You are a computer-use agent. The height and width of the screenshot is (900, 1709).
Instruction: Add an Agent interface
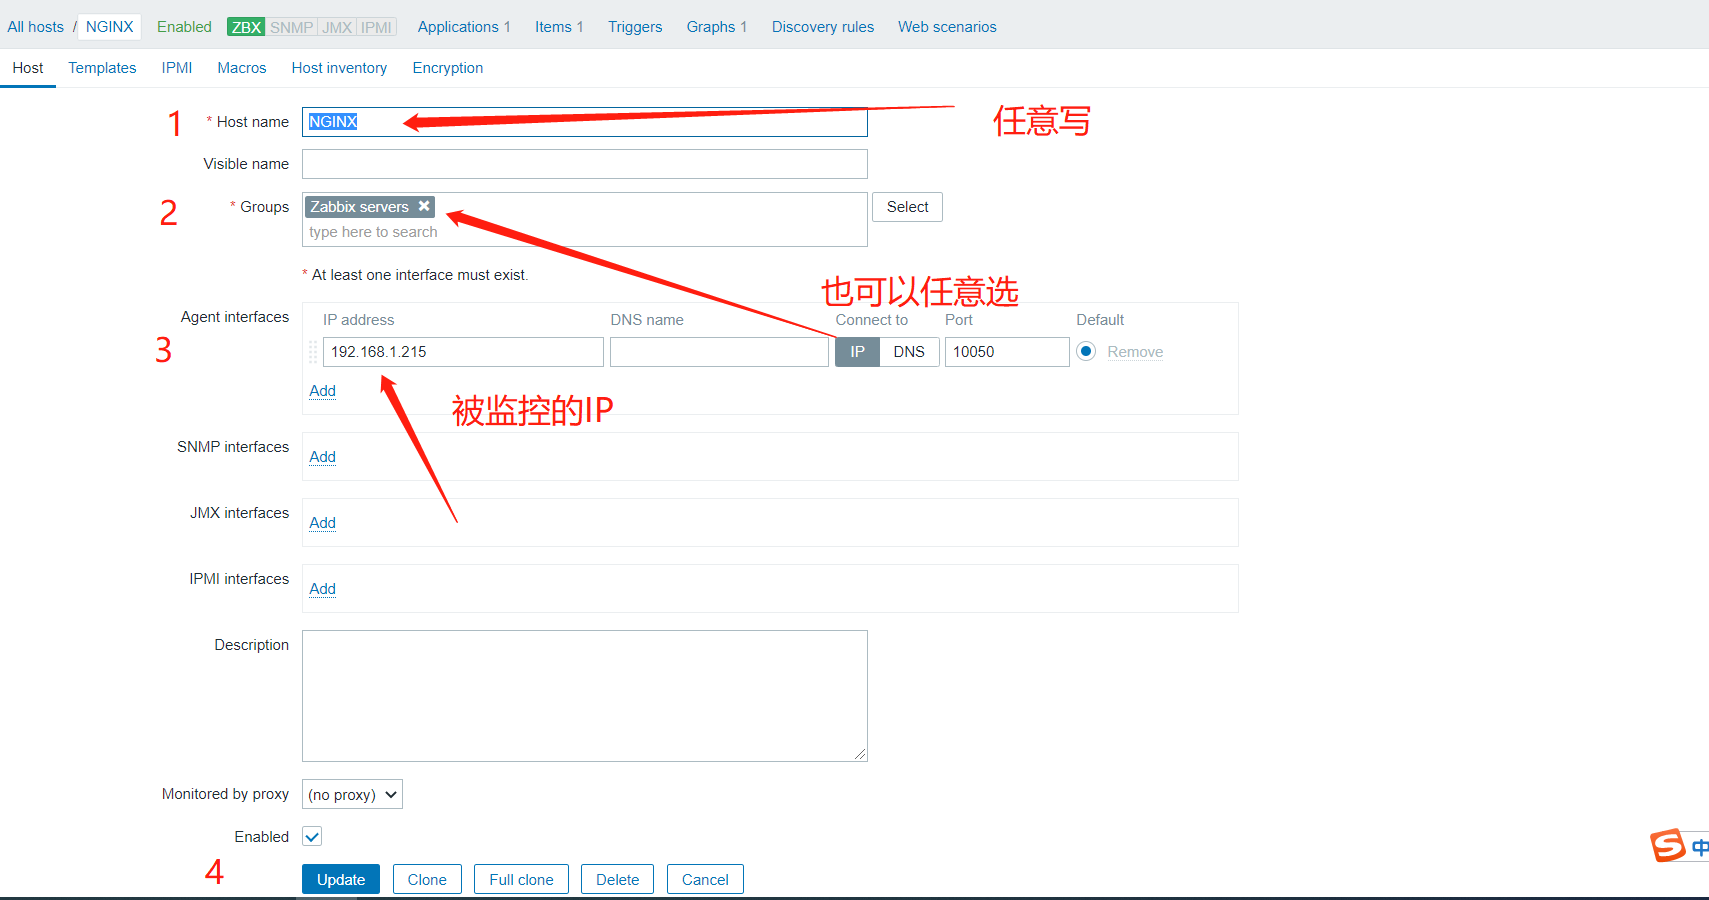(x=322, y=391)
